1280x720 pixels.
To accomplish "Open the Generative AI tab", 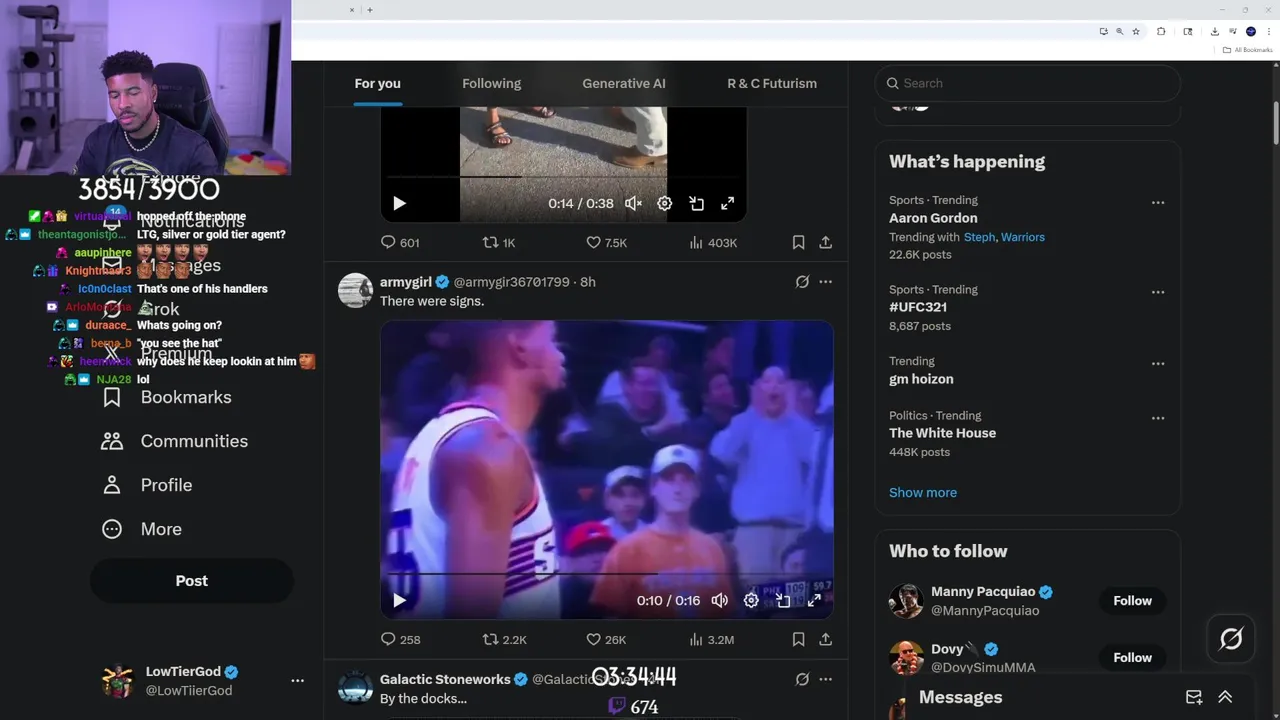I will 624,84.
